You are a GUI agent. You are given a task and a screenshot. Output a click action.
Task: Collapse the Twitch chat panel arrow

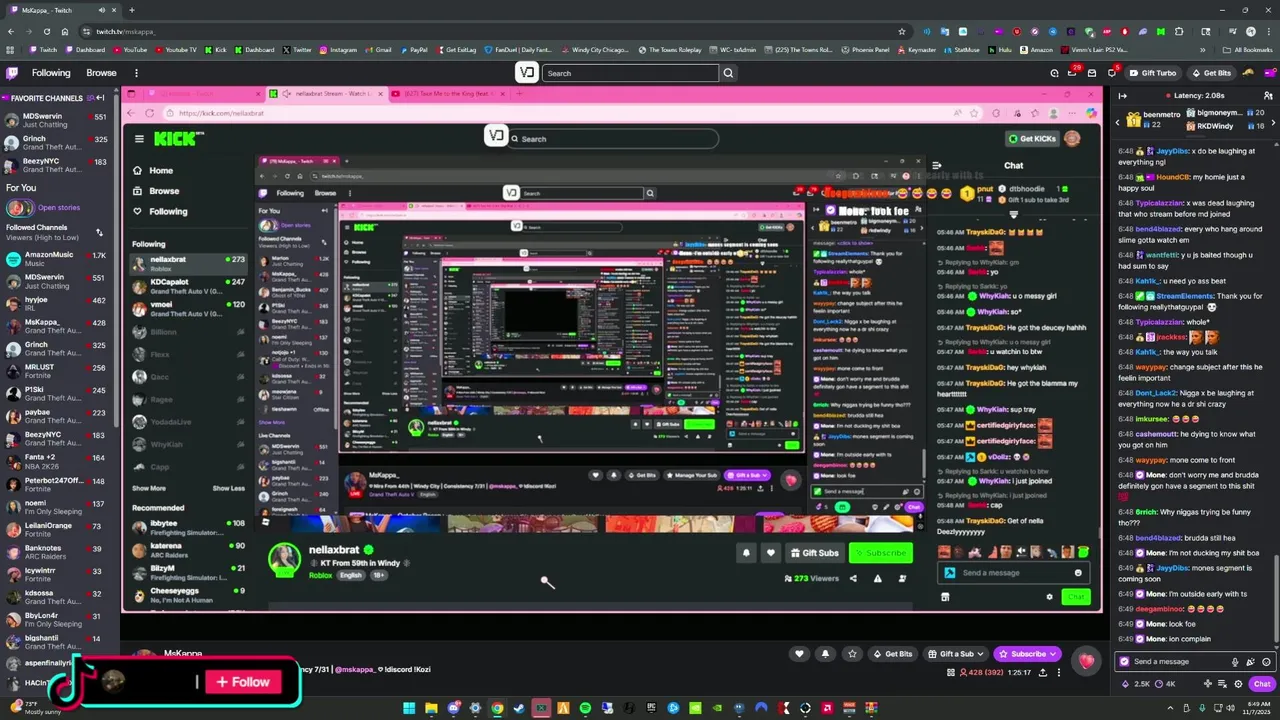(x=1122, y=95)
